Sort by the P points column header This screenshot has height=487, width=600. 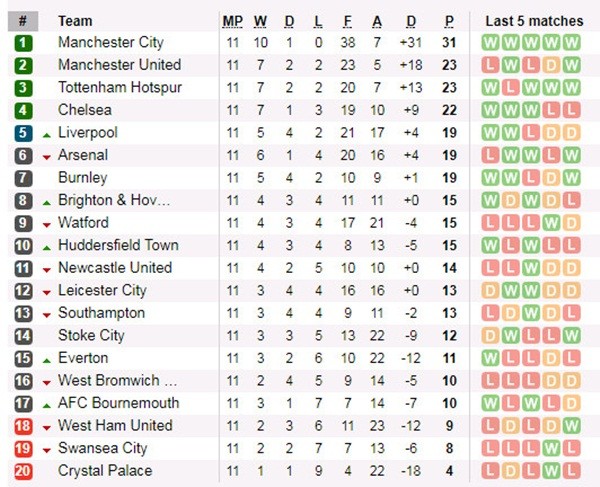click(x=449, y=21)
